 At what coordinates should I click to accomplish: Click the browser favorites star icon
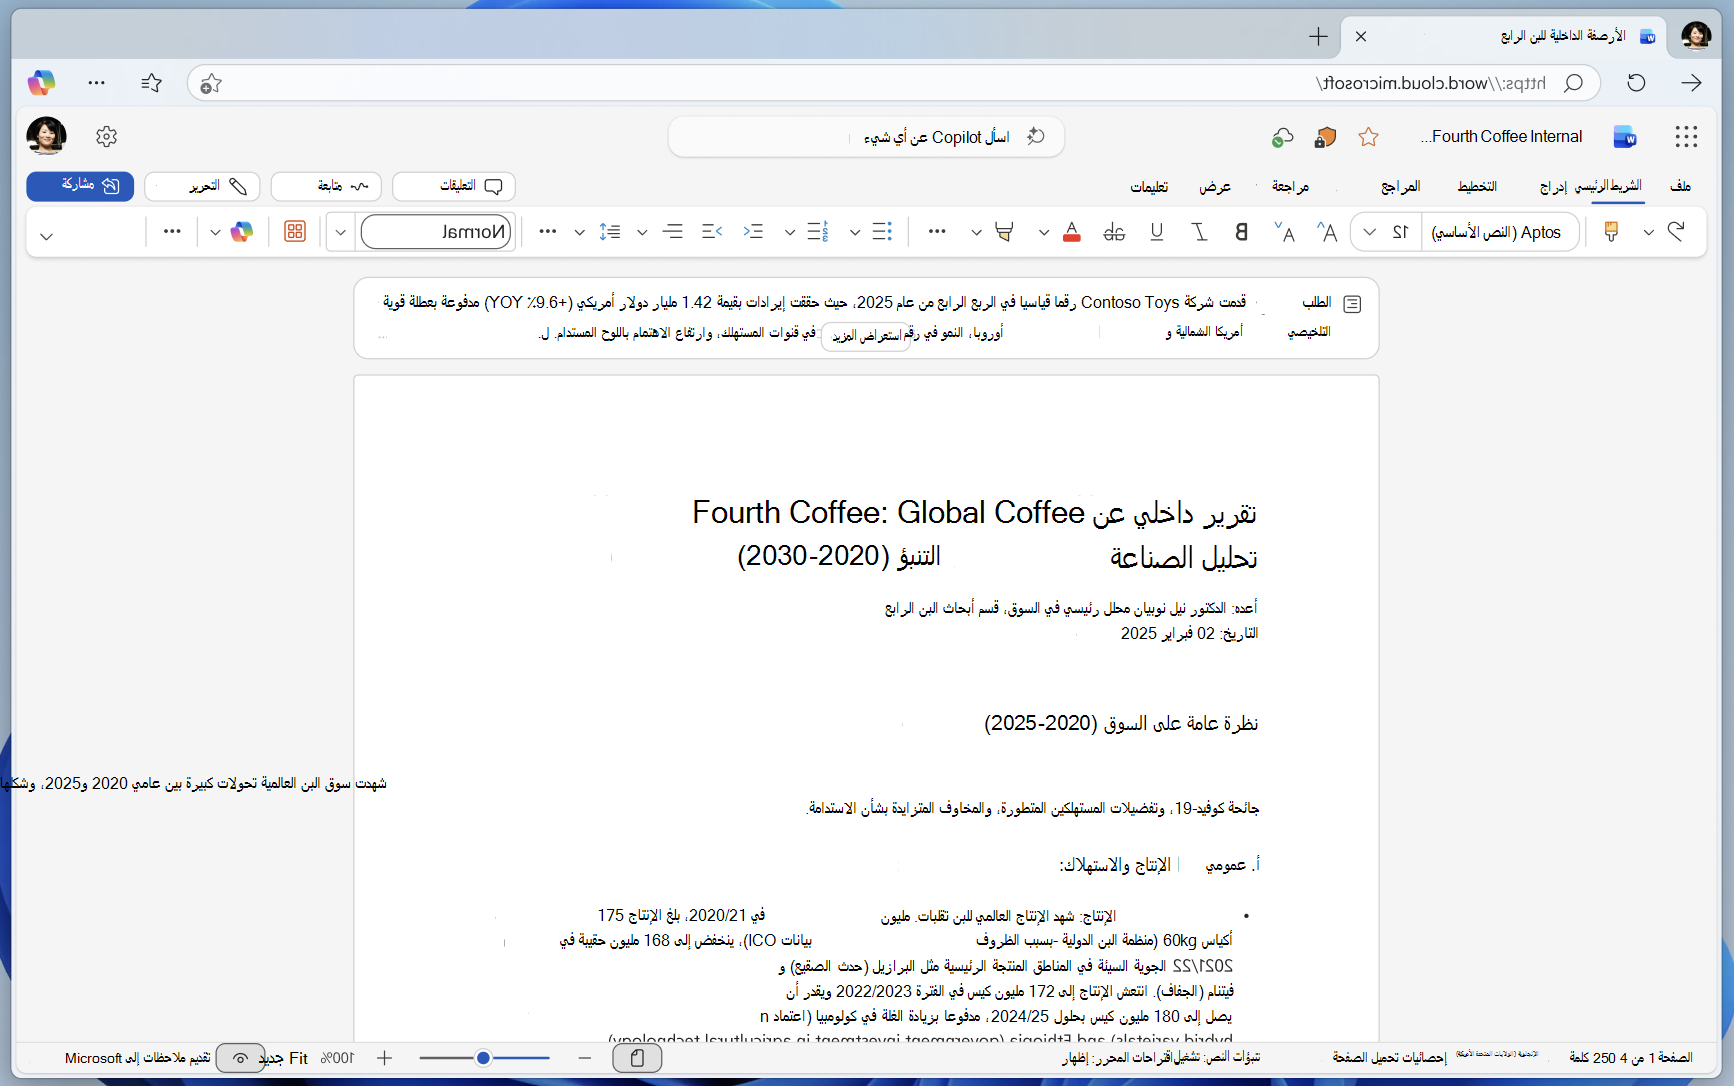point(151,83)
